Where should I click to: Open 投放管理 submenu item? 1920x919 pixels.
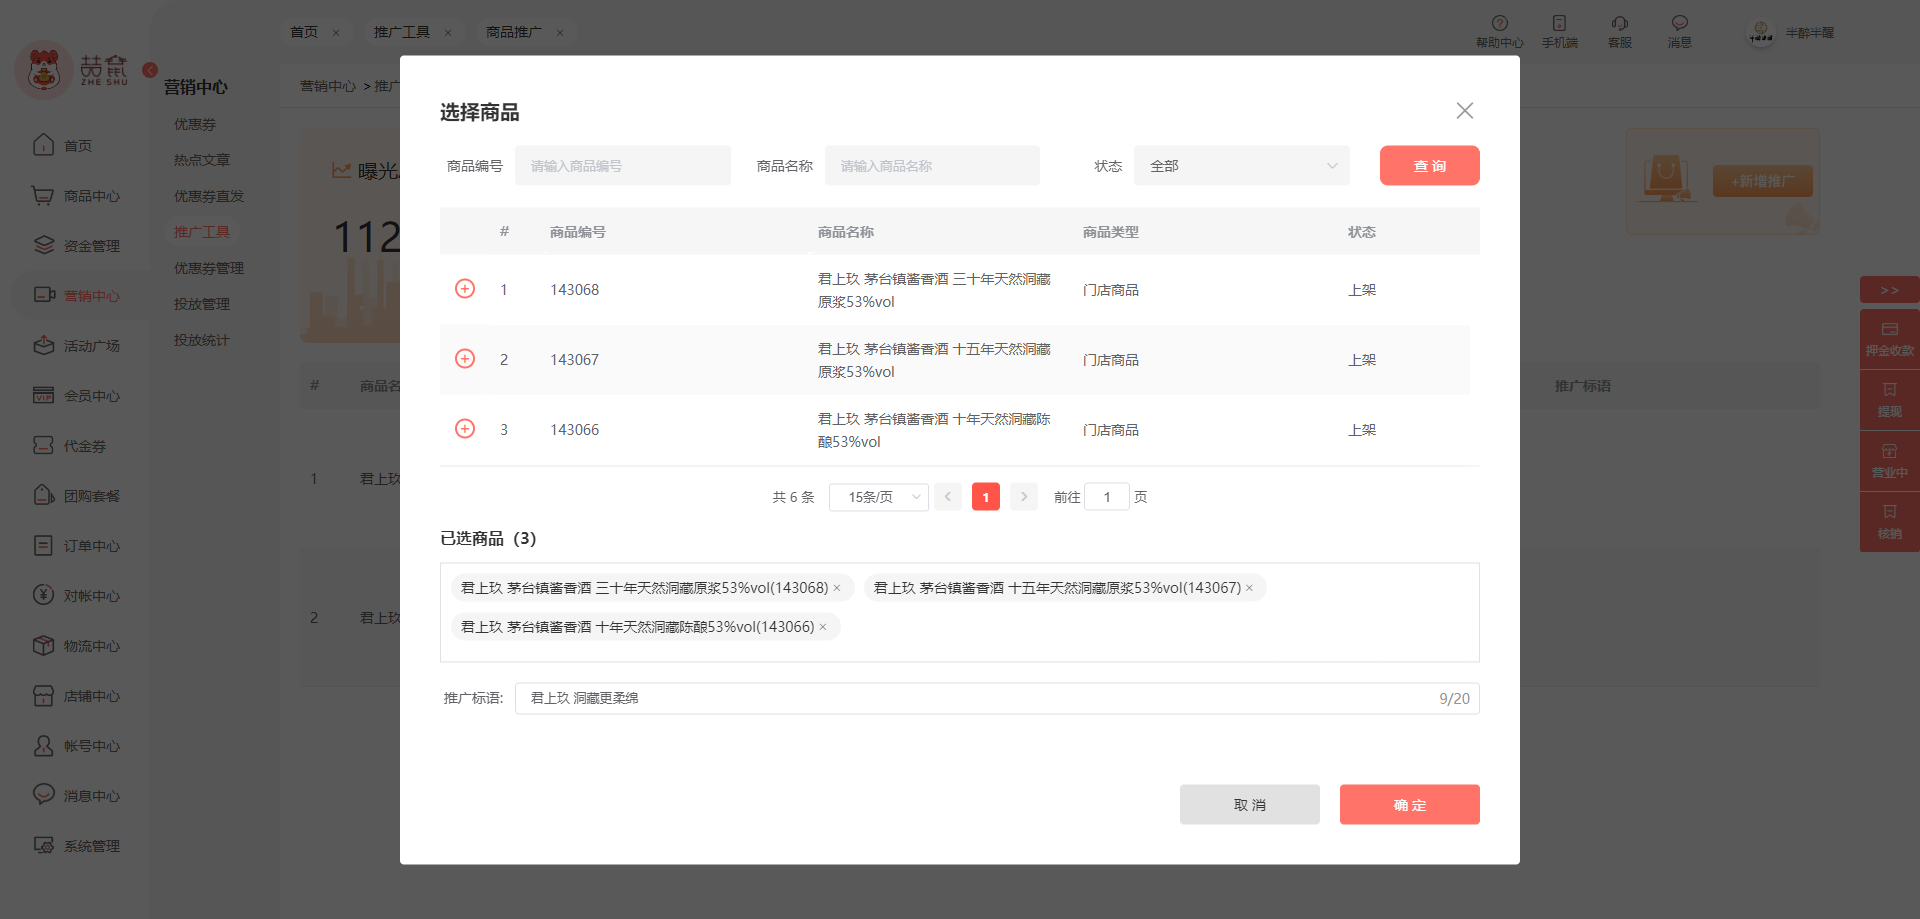[x=202, y=304]
